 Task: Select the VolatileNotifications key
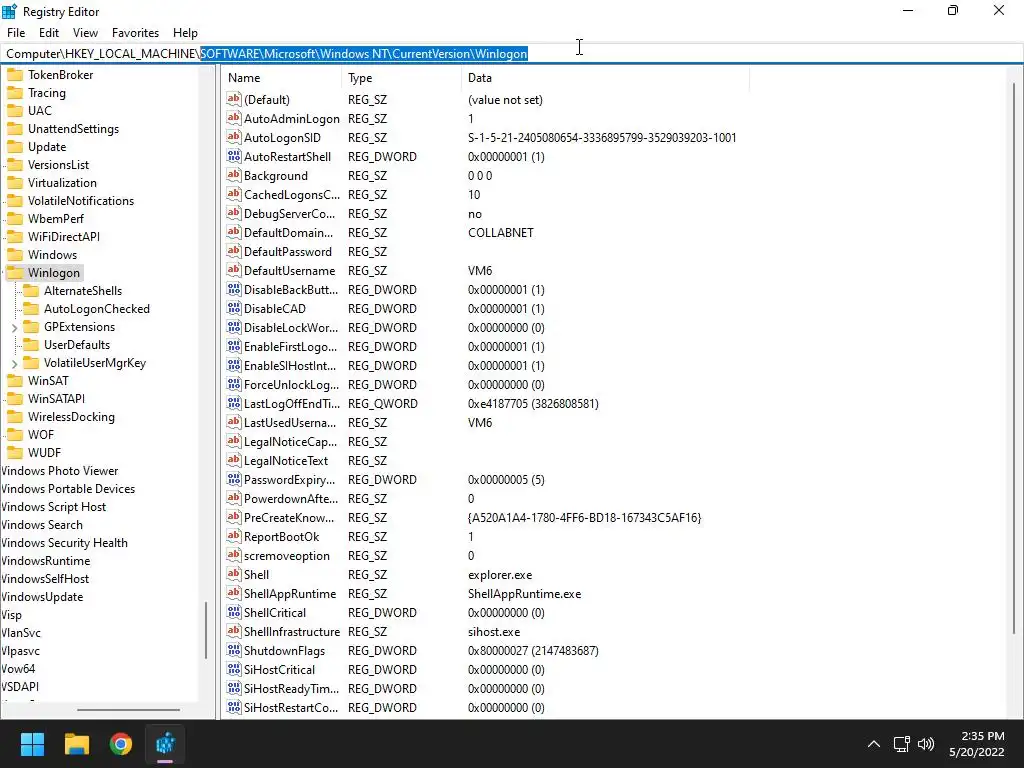point(80,200)
